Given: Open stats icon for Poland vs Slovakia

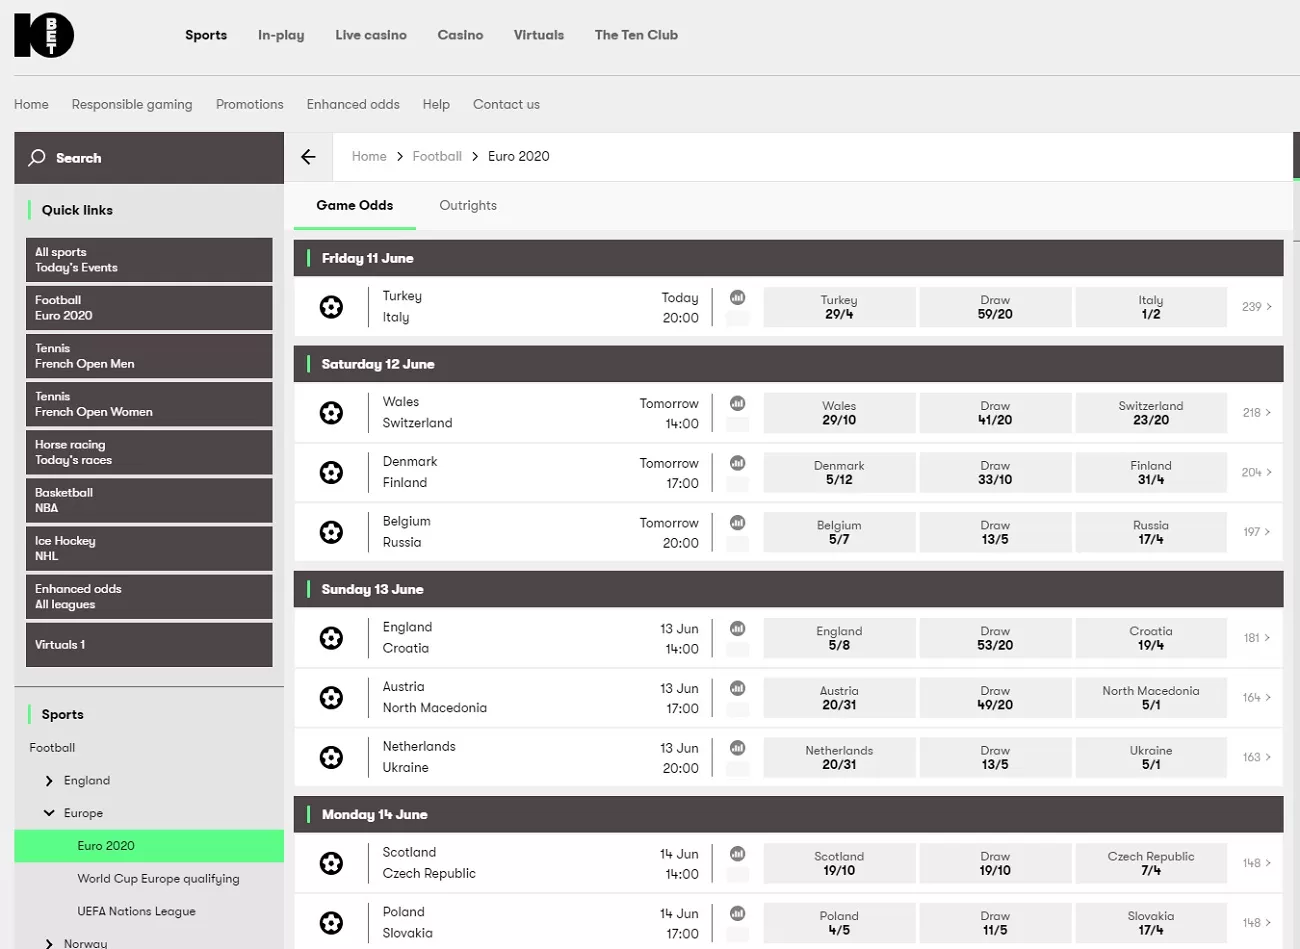Looking at the screenshot, I should [x=737, y=913].
